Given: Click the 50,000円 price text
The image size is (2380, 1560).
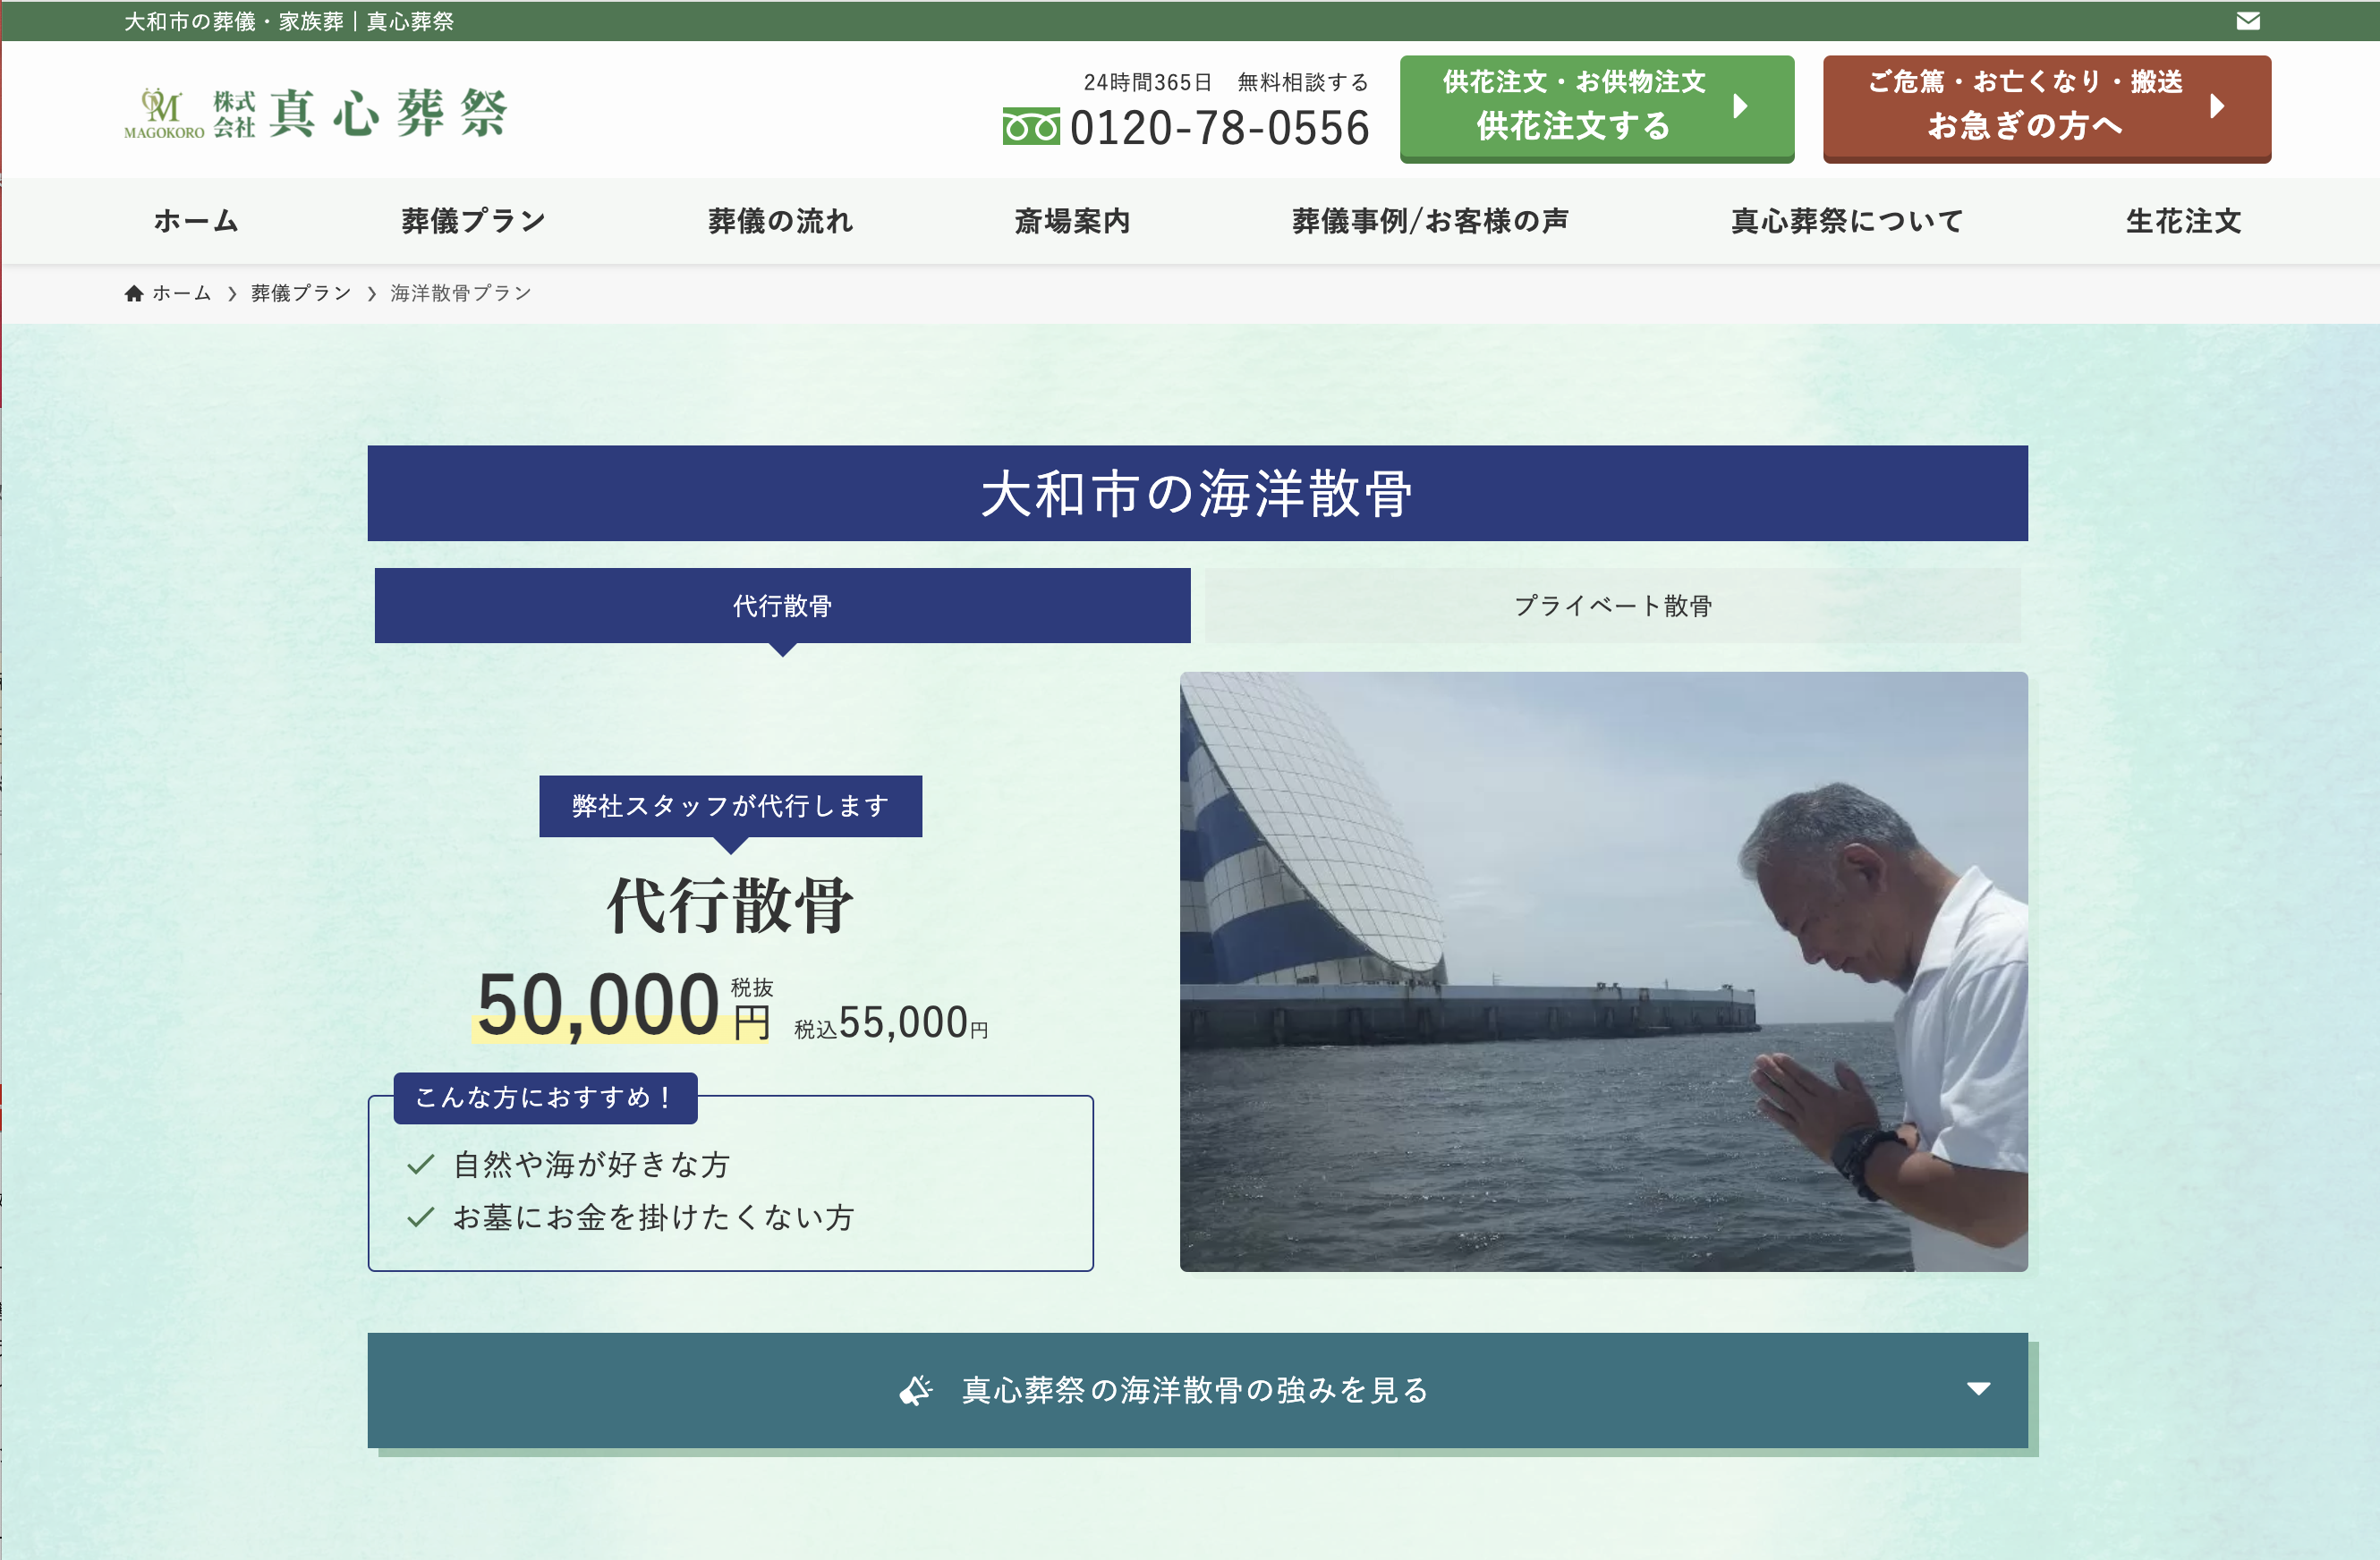Looking at the screenshot, I should pyautogui.click(x=624, y=1005).
